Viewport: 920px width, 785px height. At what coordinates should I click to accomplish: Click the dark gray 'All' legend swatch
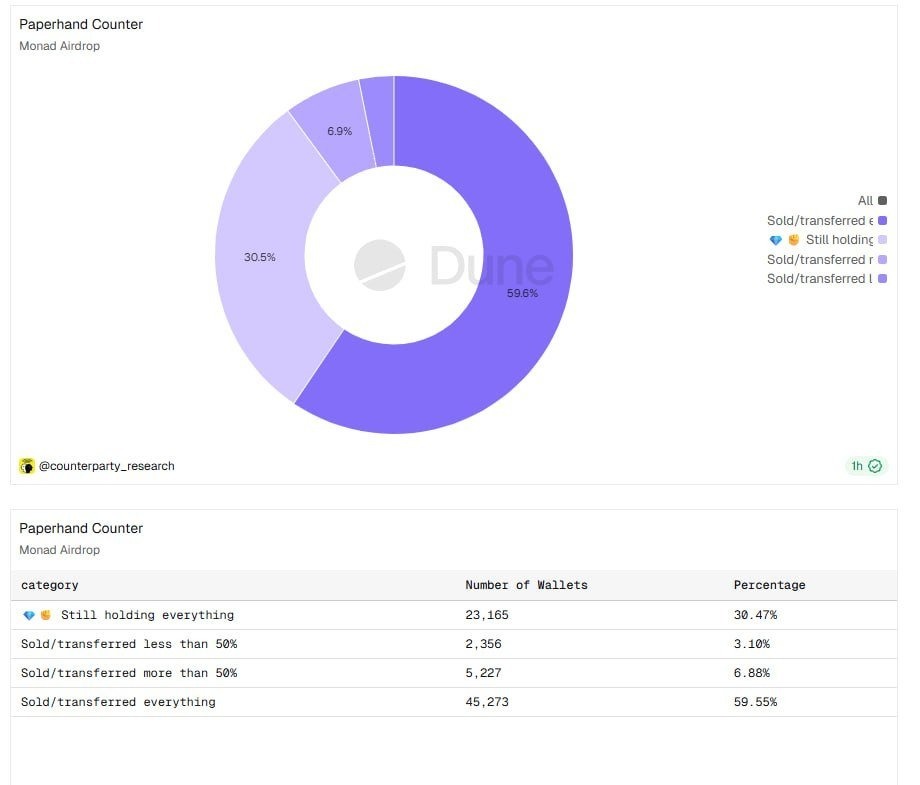coord(882,201)
